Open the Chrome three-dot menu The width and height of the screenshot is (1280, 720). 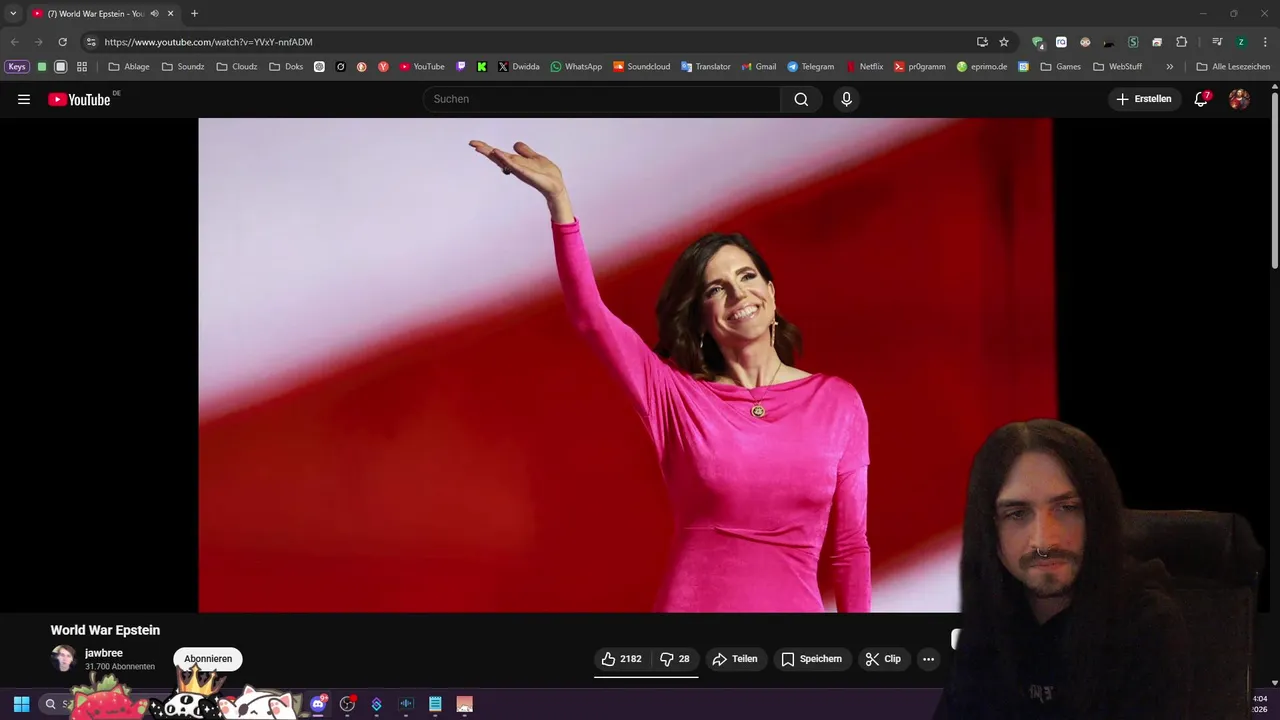click(x=1265, y=42)
